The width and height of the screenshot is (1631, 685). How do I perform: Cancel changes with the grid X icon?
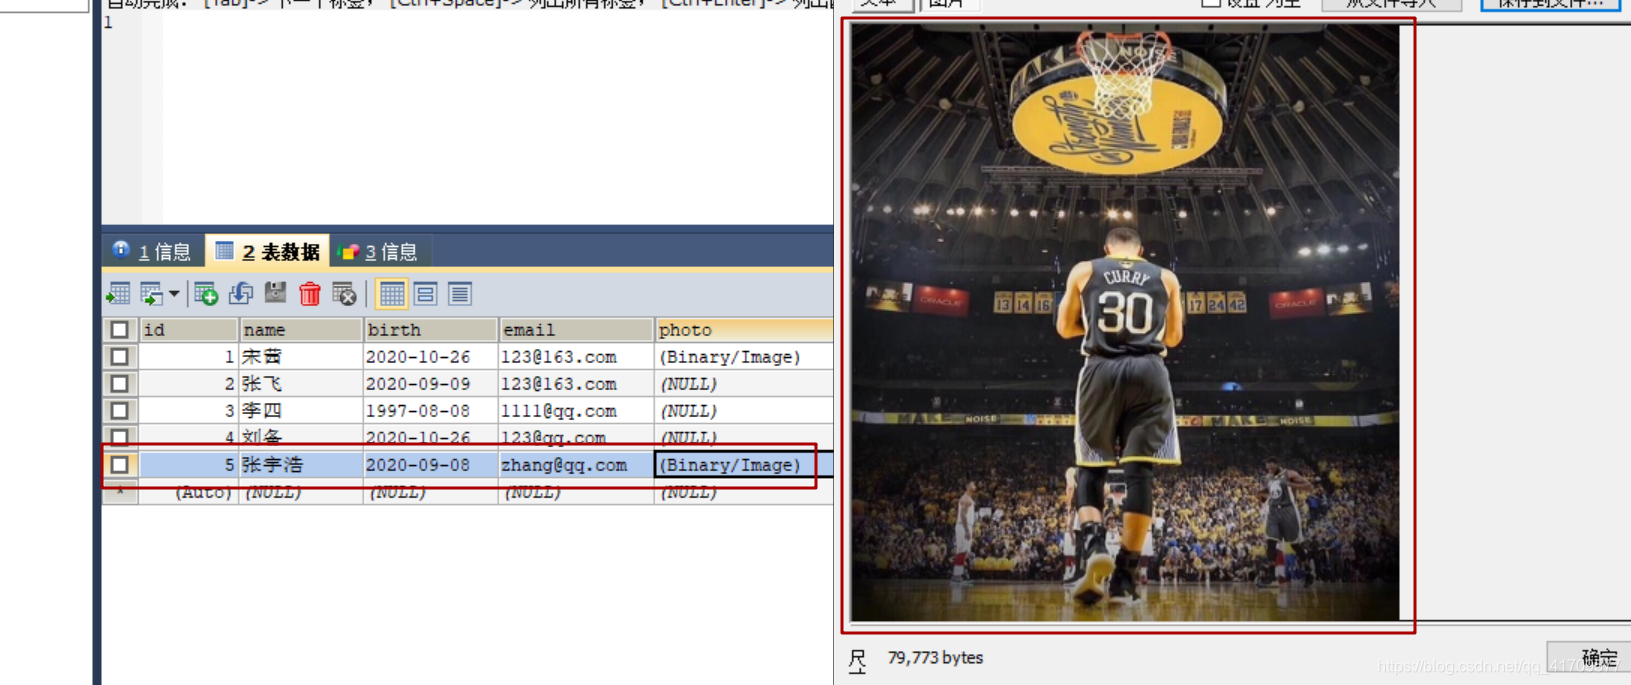pos(344,294)
